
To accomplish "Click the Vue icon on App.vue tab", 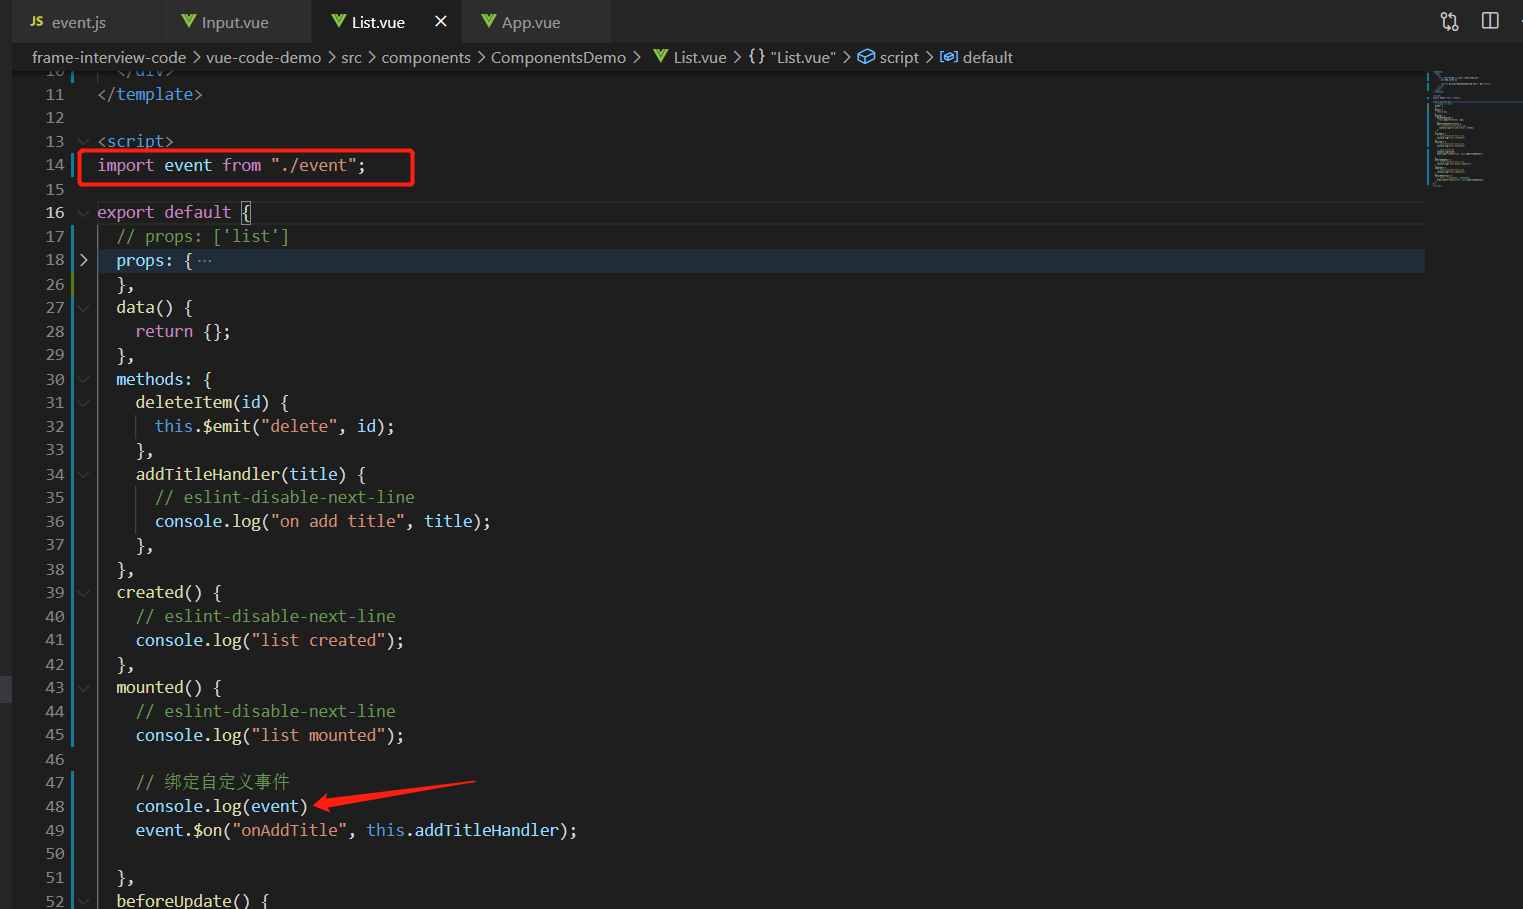I will 489,21.
